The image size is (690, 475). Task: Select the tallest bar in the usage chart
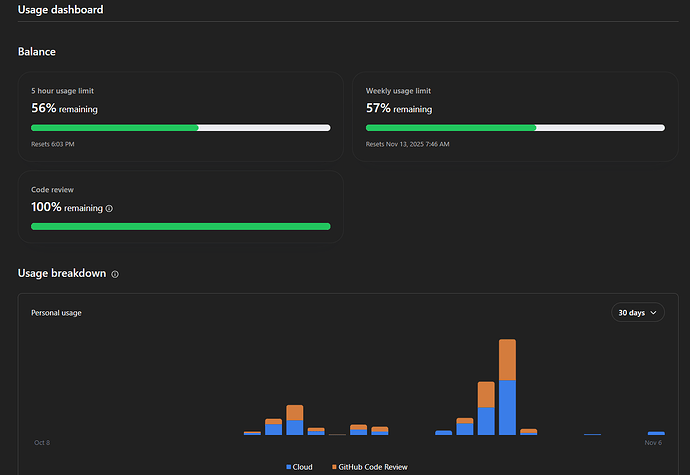pyautogui.click(x=507, y=387)
